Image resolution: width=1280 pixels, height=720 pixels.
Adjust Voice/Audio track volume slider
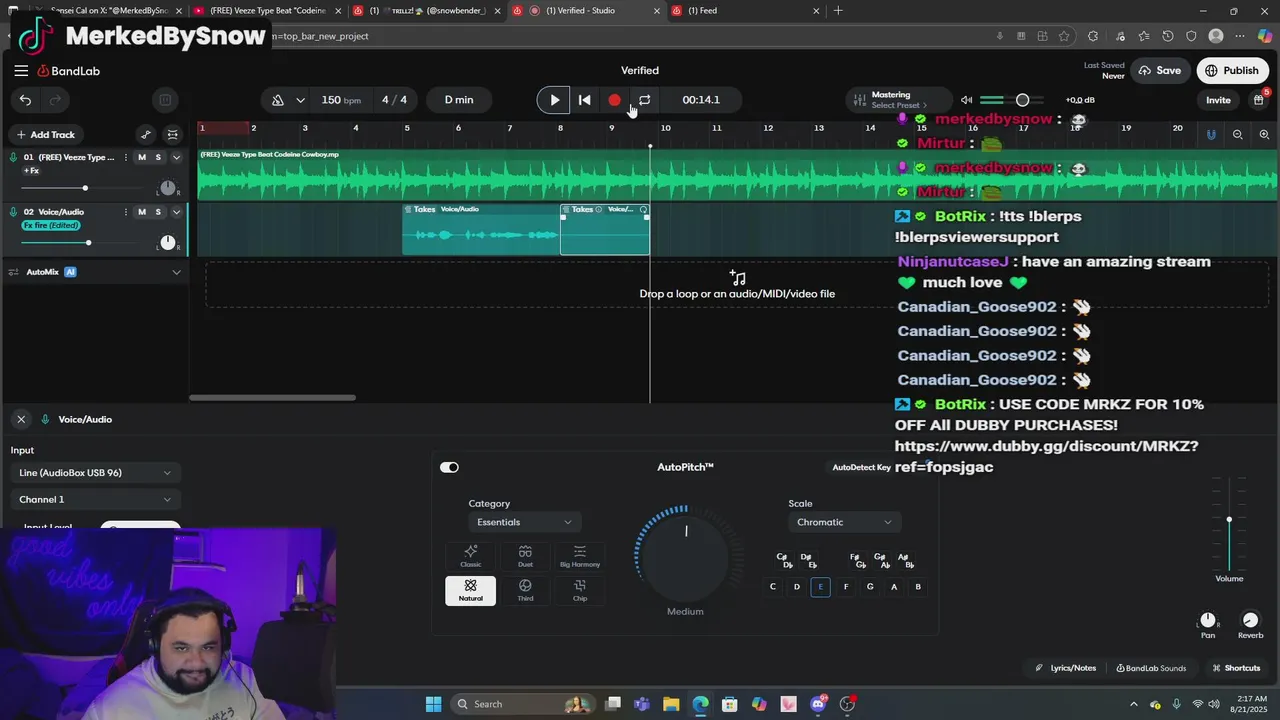pos(88,243)
